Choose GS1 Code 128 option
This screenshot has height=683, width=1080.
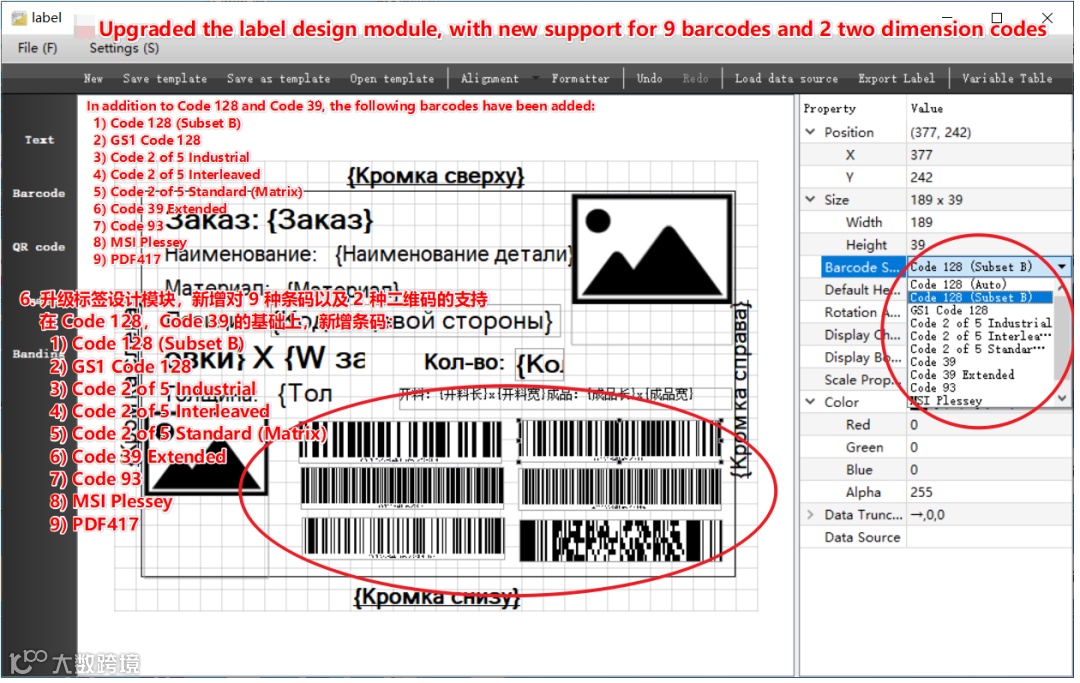pos(980,311)
